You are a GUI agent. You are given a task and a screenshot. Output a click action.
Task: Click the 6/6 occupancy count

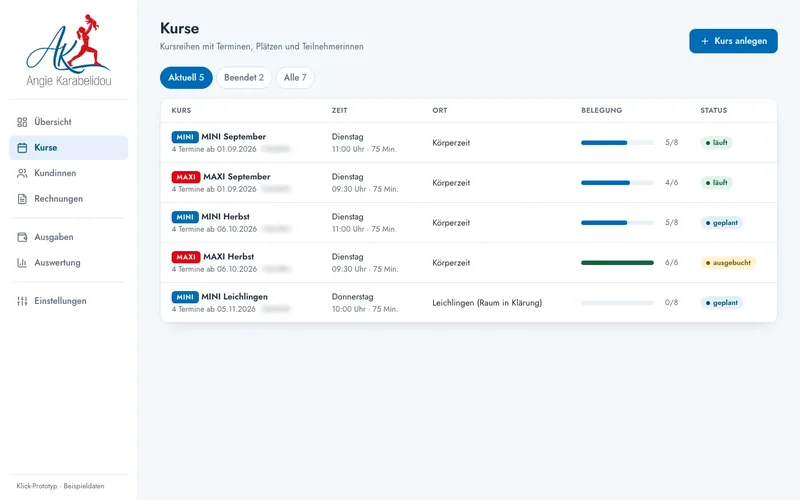tap(671, 262)
